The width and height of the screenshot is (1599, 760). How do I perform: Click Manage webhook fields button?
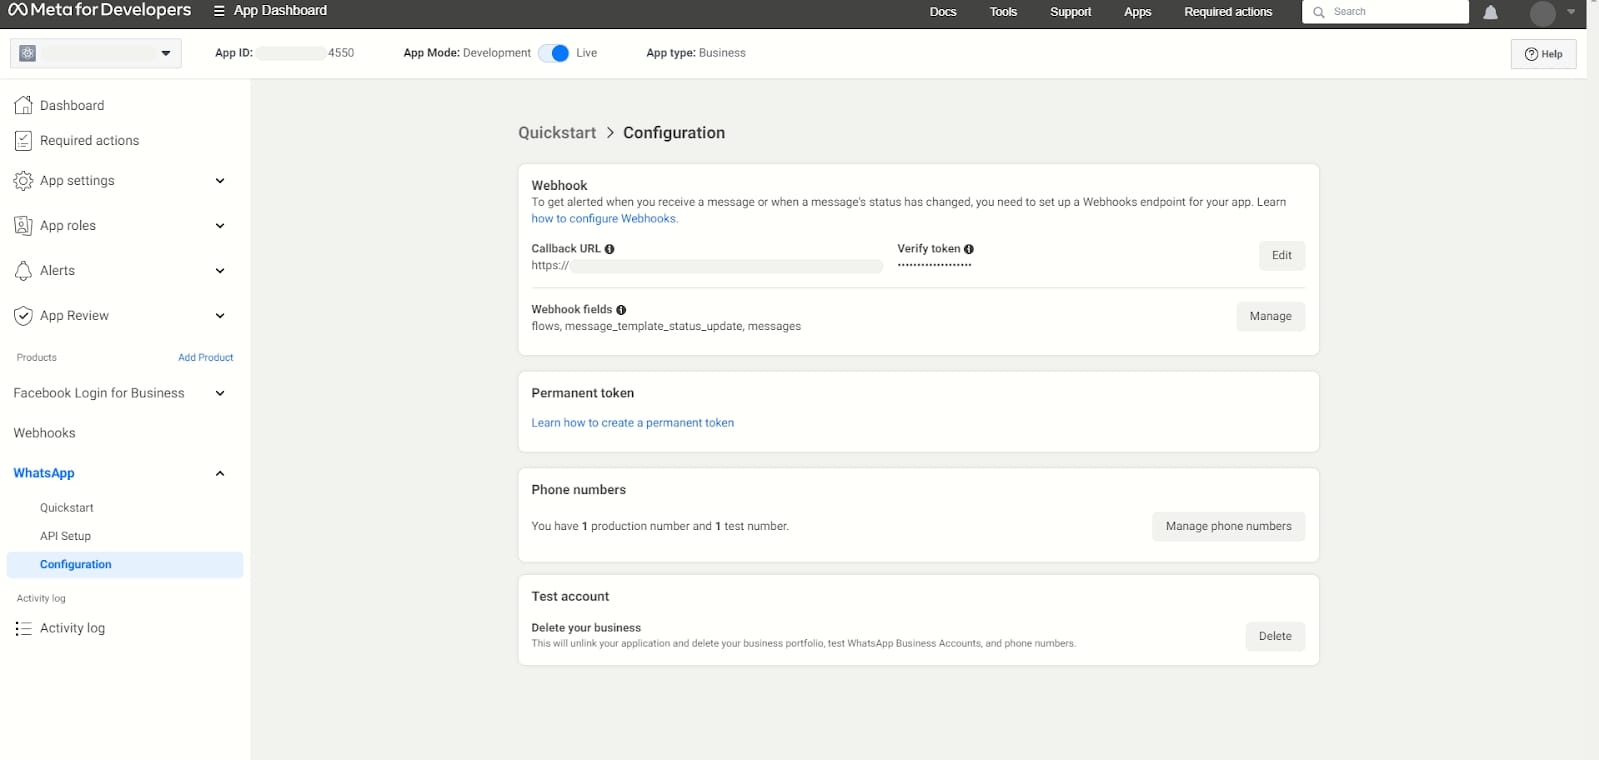tap(1271, 317)
